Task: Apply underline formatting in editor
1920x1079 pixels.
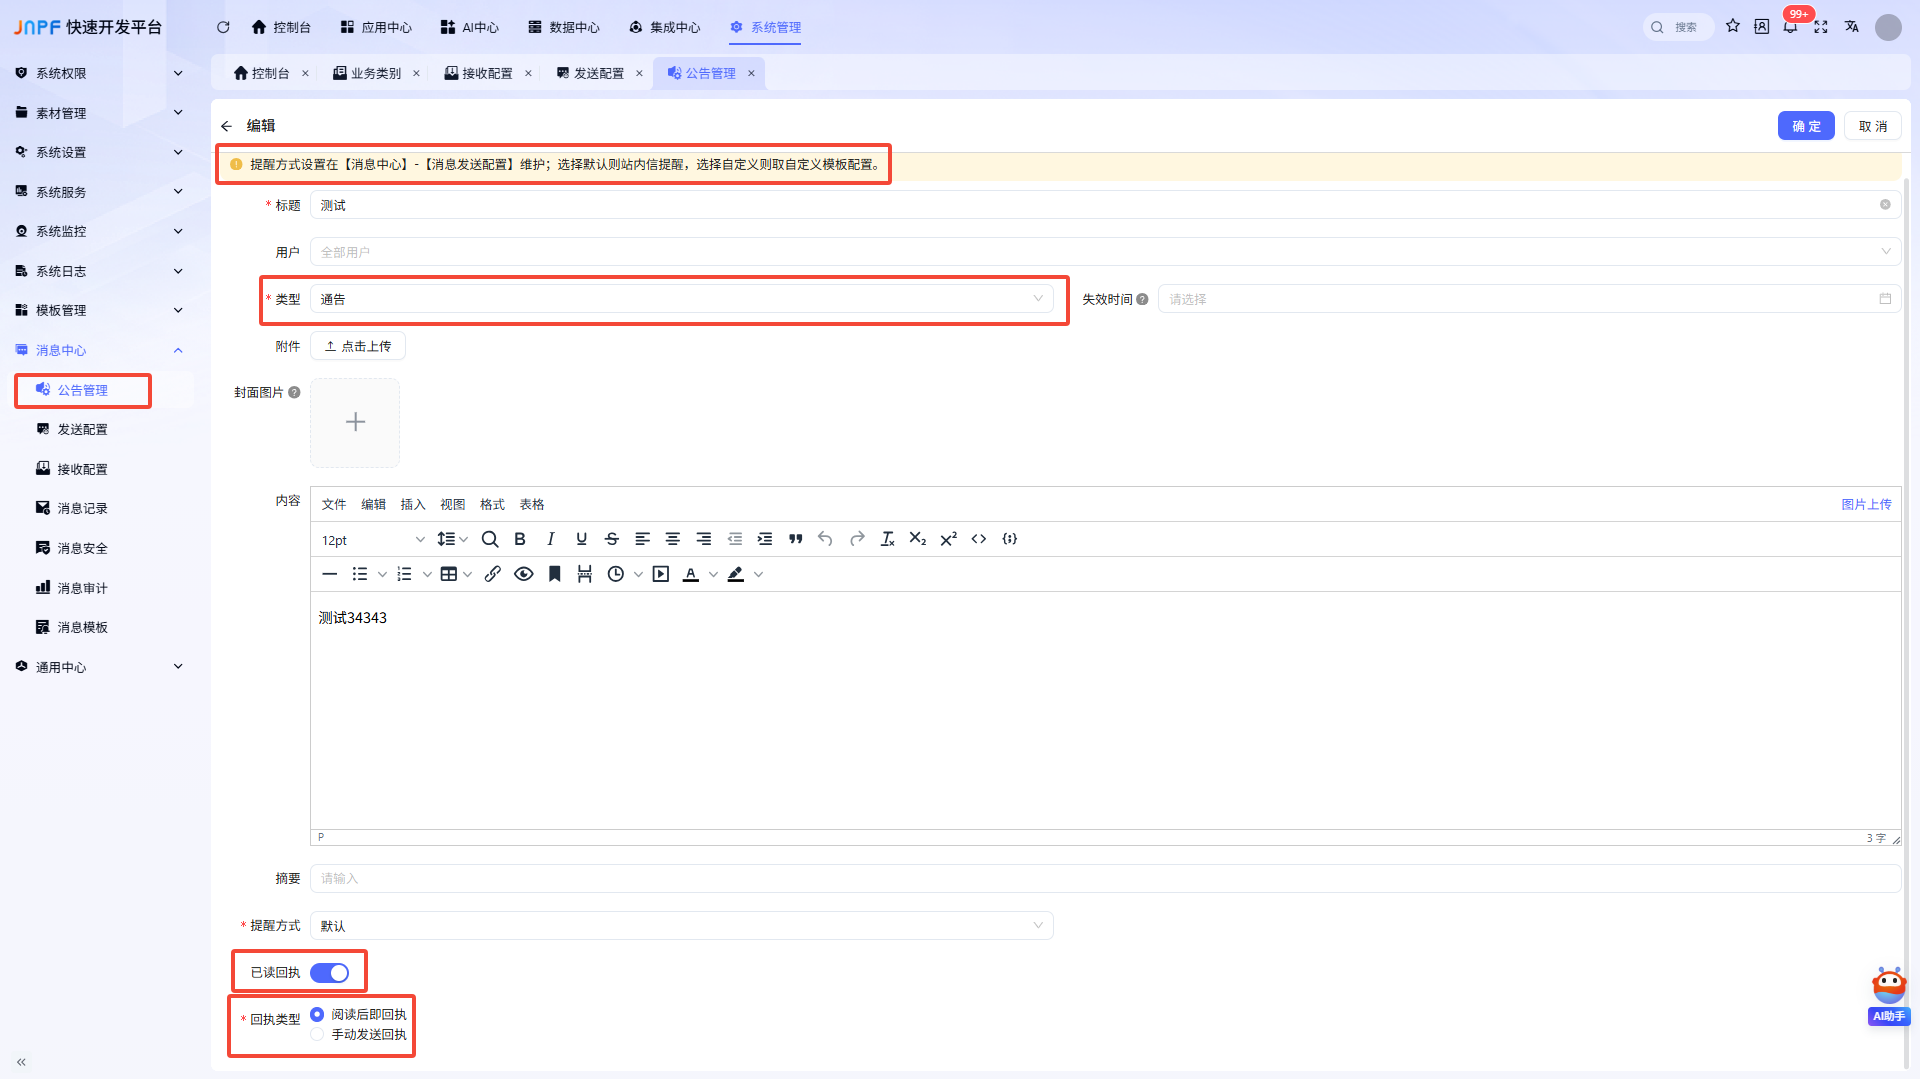Action: (581, 539)
